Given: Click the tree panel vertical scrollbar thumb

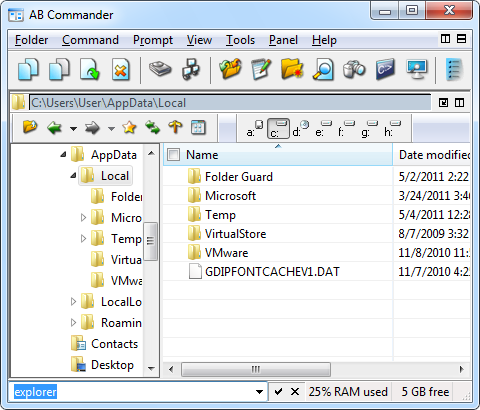Looking at the screenshot, I should point(151,241).
